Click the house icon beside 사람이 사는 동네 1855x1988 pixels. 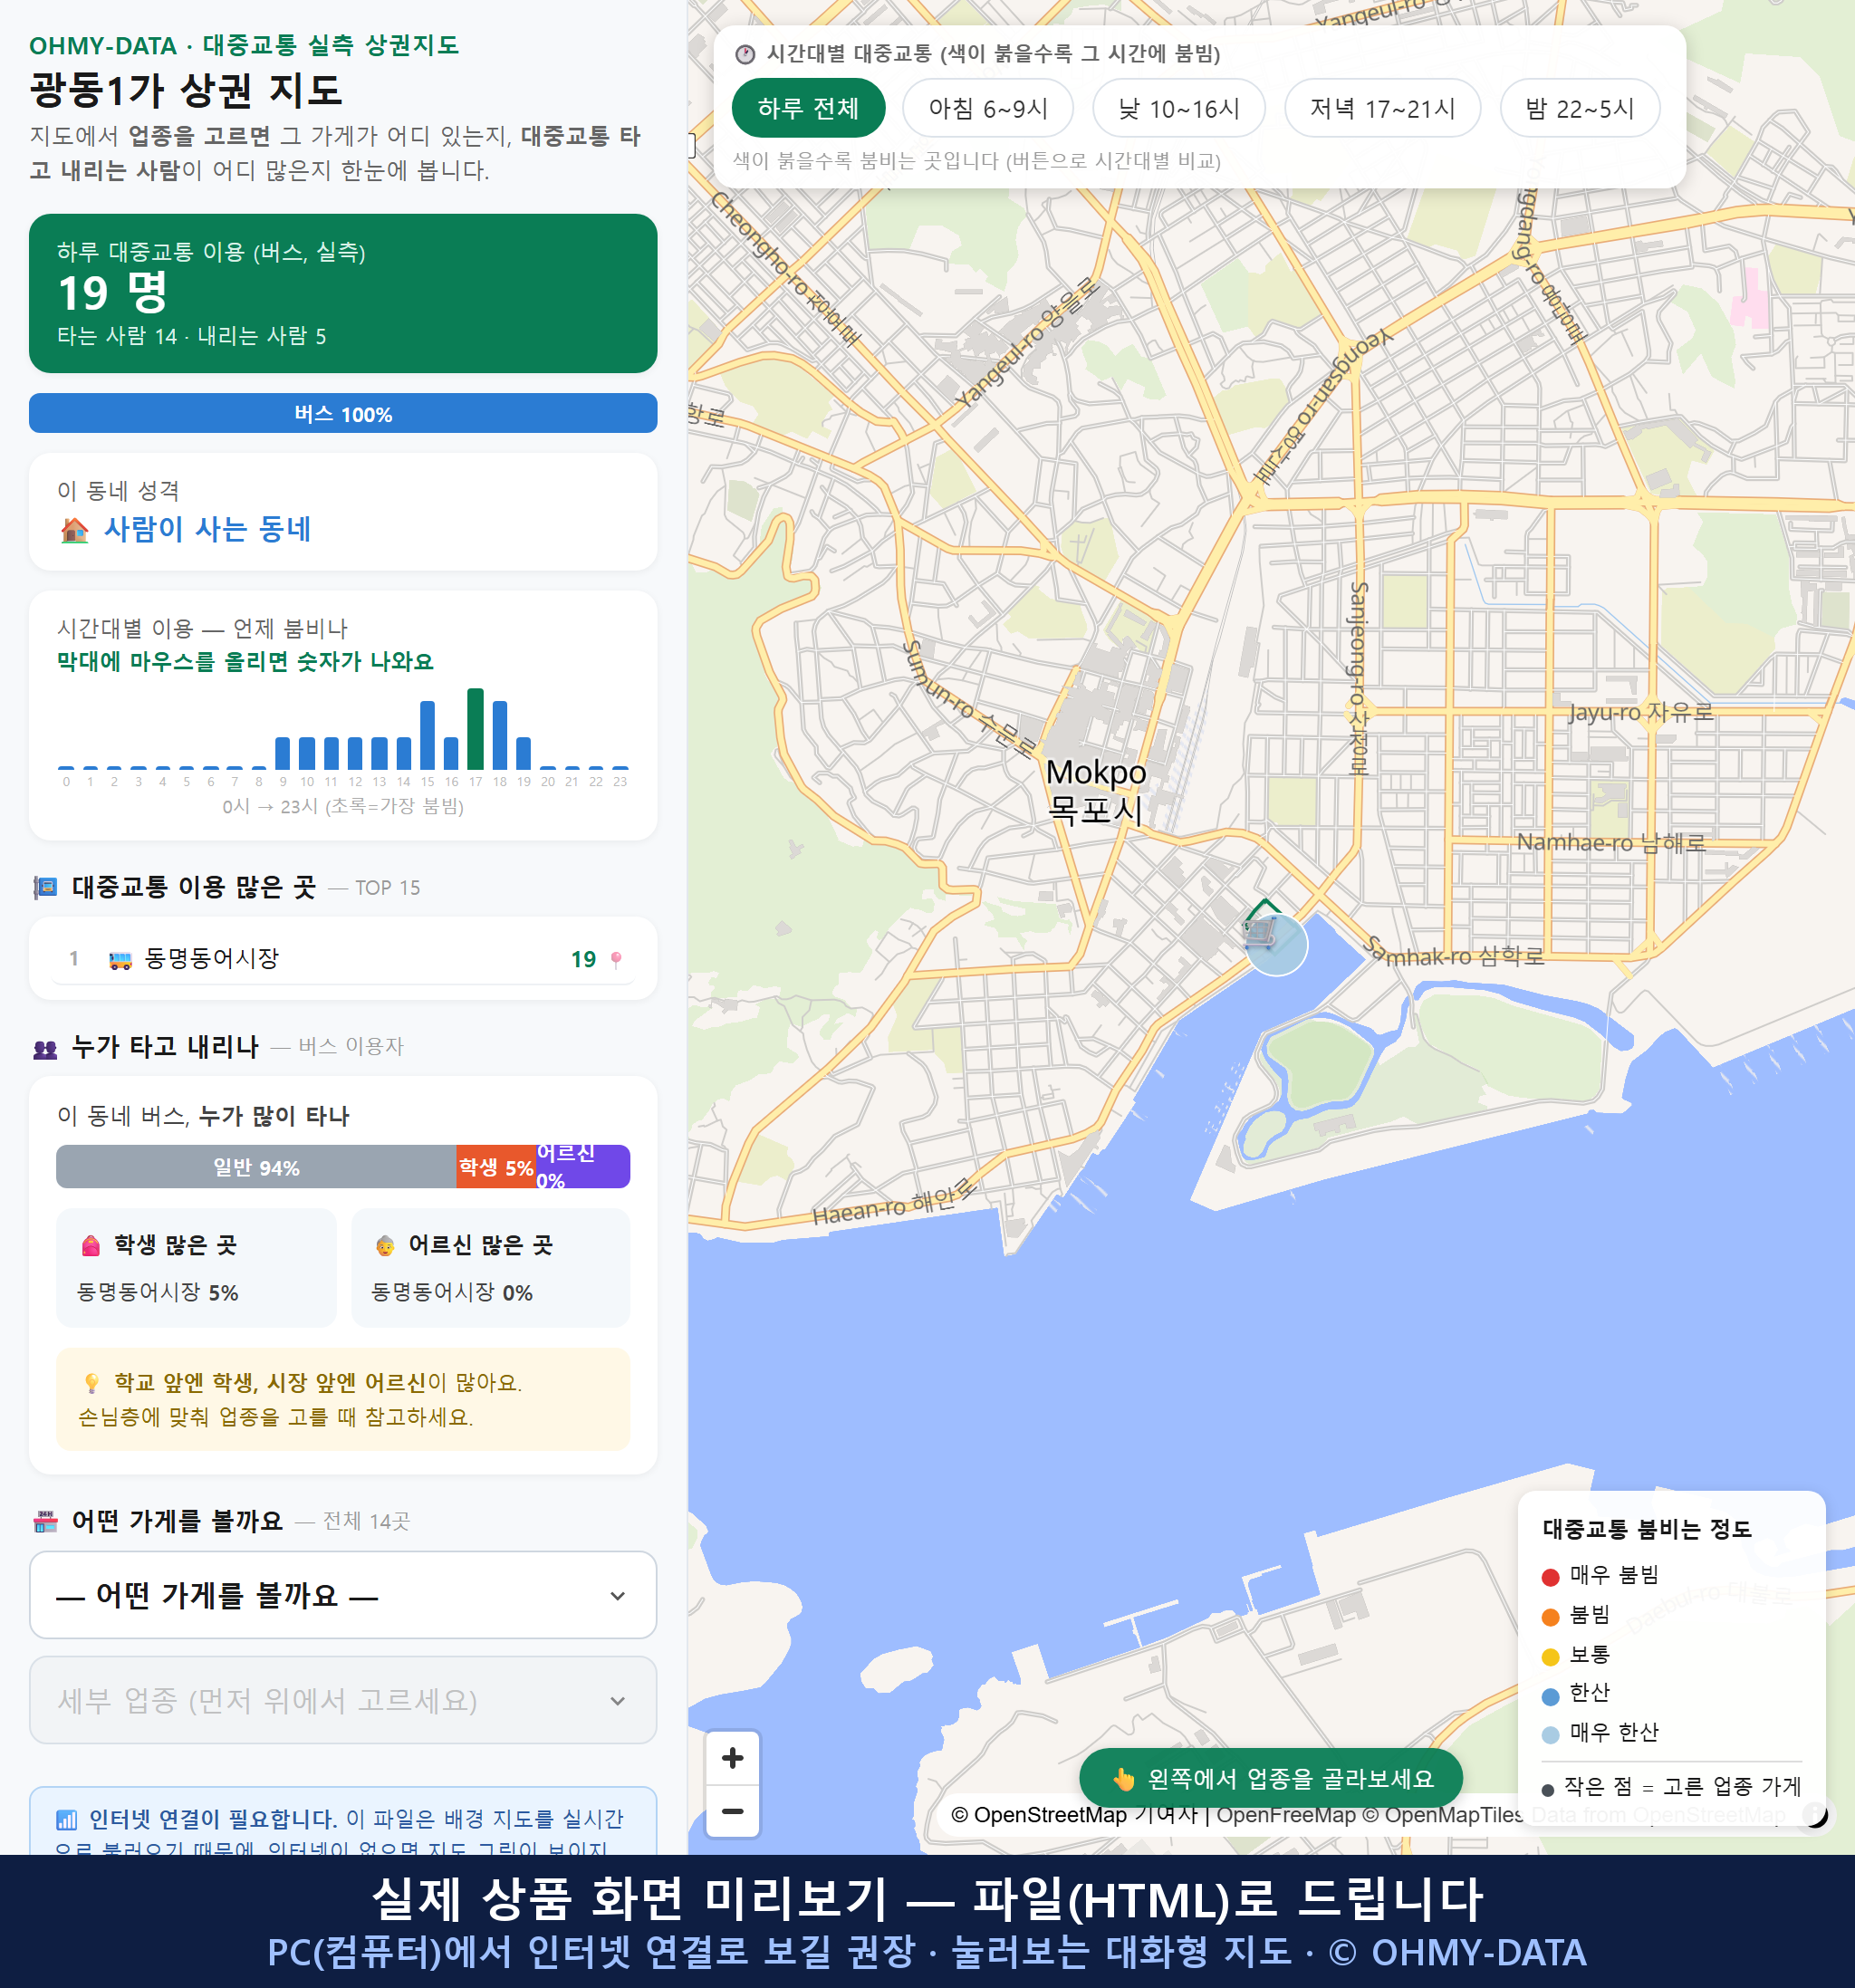pos(75,530)
